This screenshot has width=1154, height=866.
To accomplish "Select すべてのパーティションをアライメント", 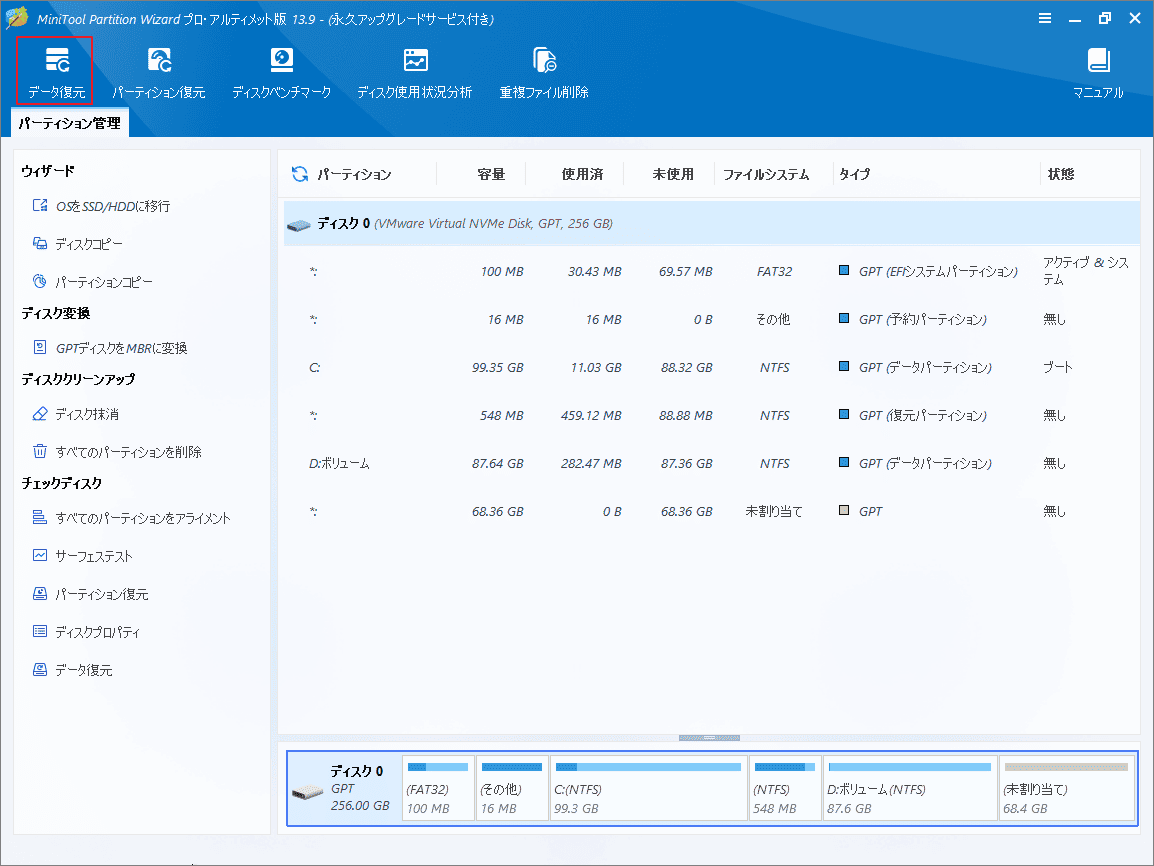I will coord(132,518).
